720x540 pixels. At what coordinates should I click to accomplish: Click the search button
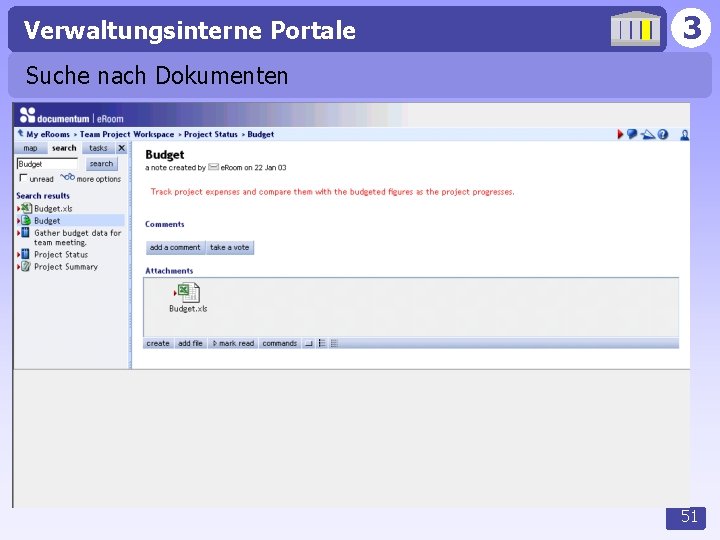[x=101, y=164]
